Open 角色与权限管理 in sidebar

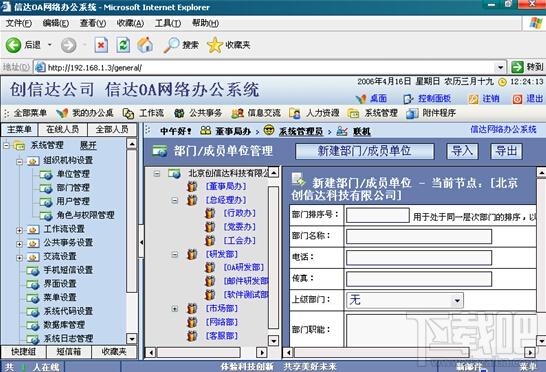coord(85,215)
